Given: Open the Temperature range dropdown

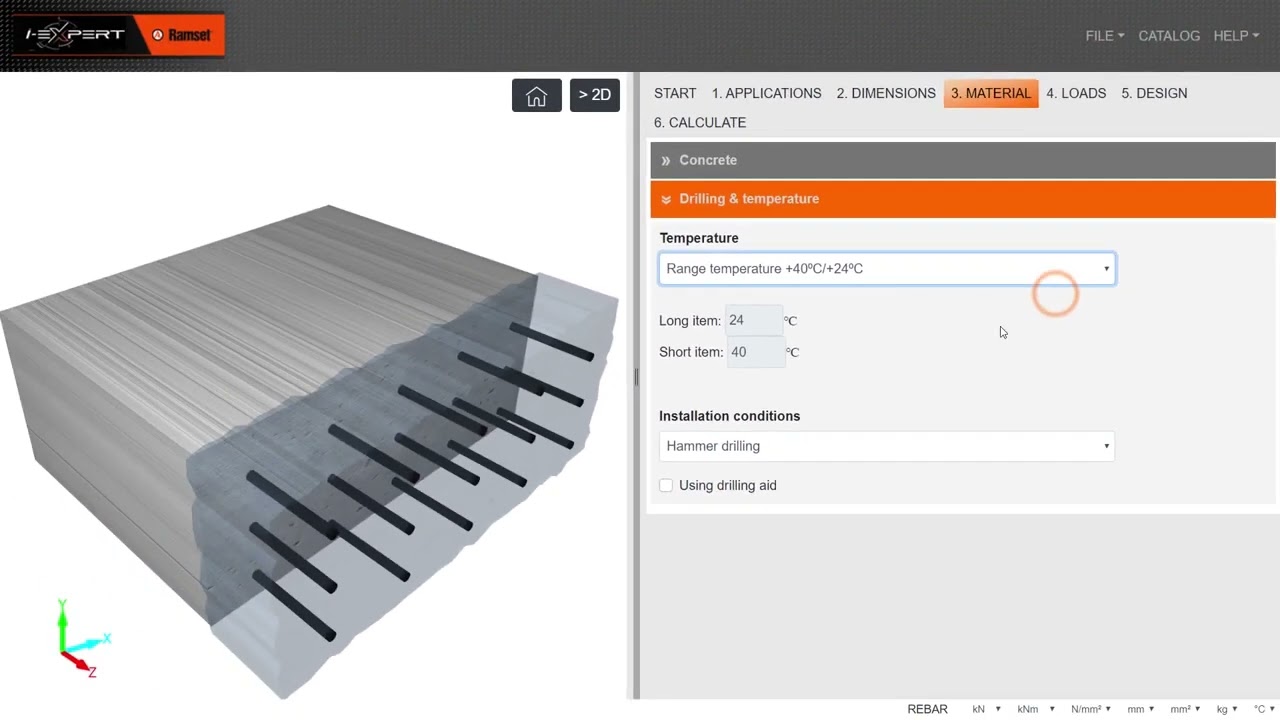Looking at the screenshot, I should tap(887, 269).
